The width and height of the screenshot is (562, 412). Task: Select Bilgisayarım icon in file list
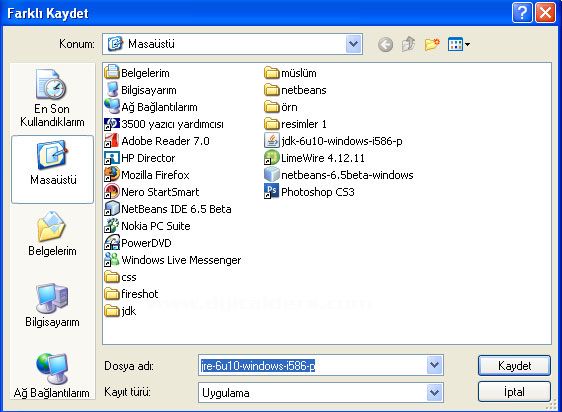point(112,90)
